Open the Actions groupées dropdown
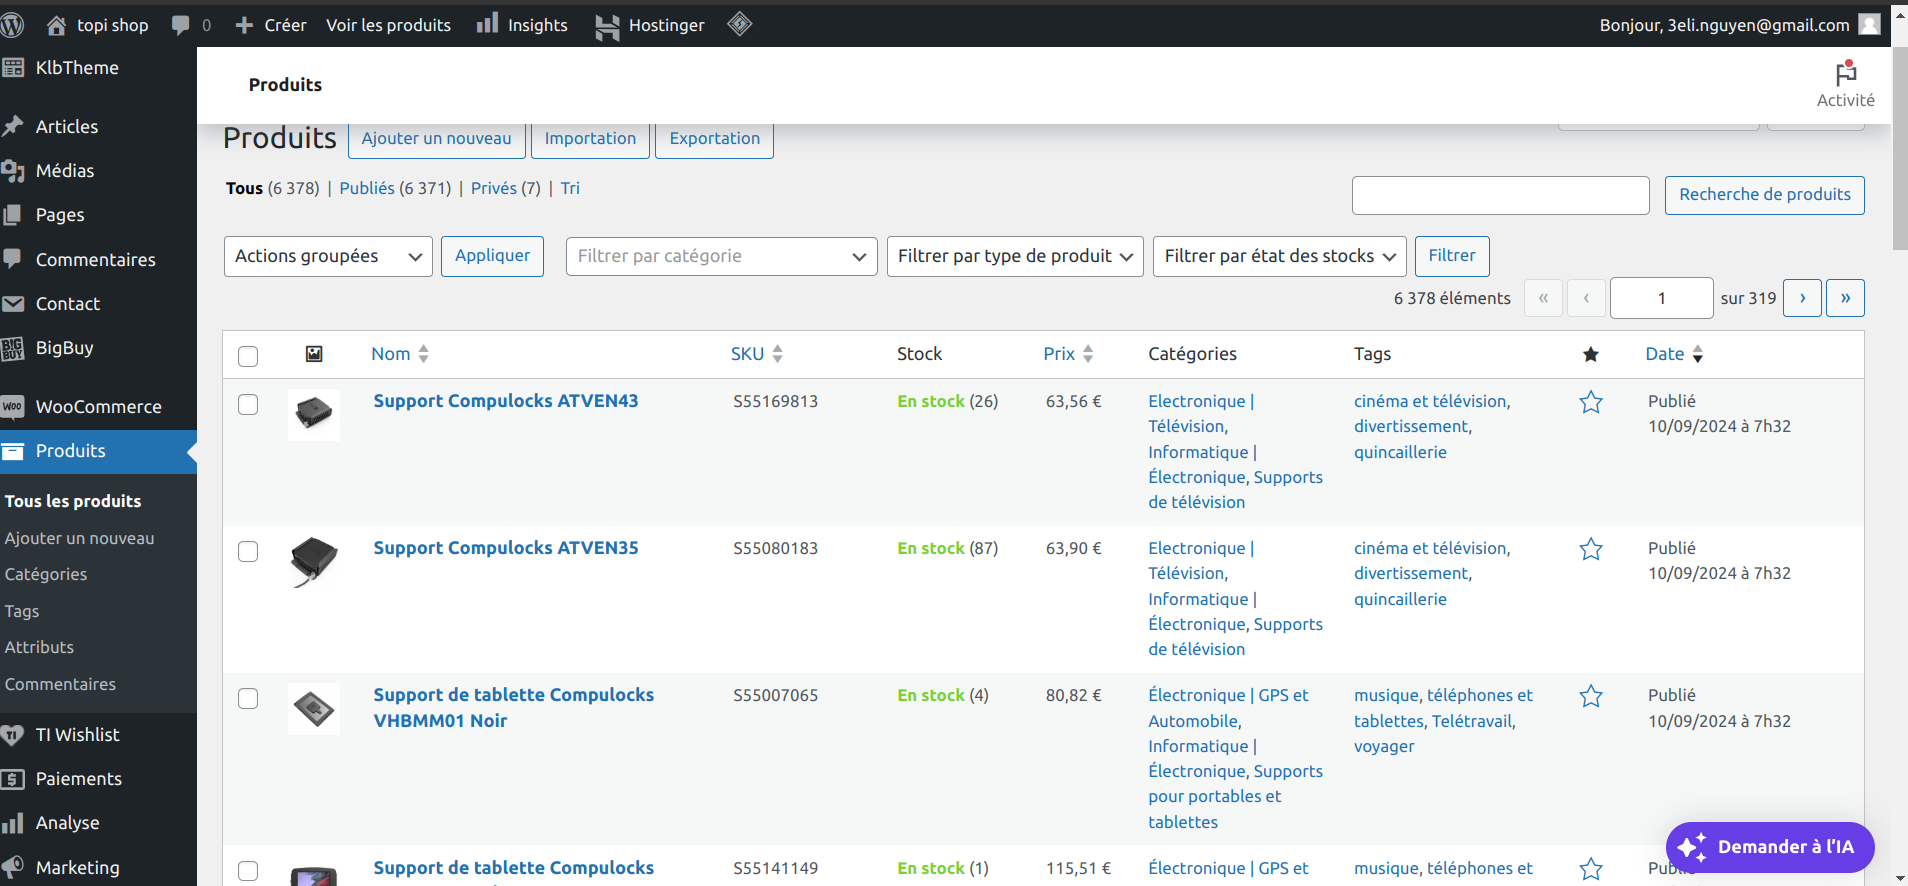 [327, 256]
